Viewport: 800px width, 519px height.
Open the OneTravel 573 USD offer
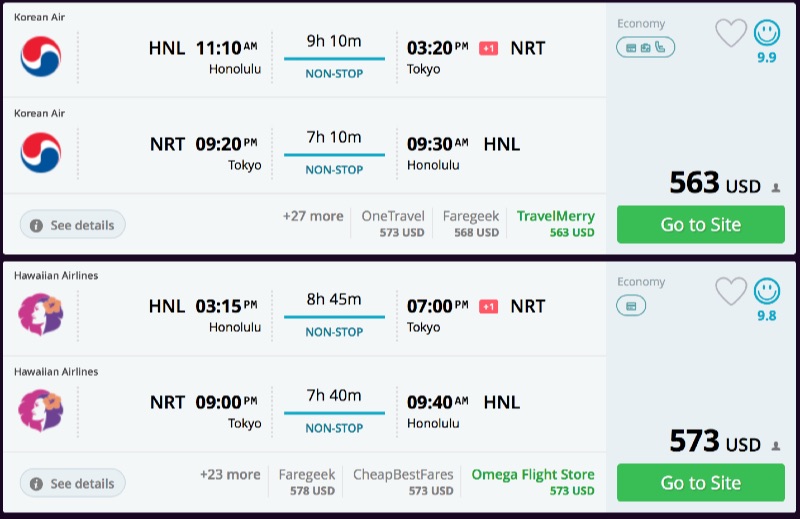pos(393,223)
